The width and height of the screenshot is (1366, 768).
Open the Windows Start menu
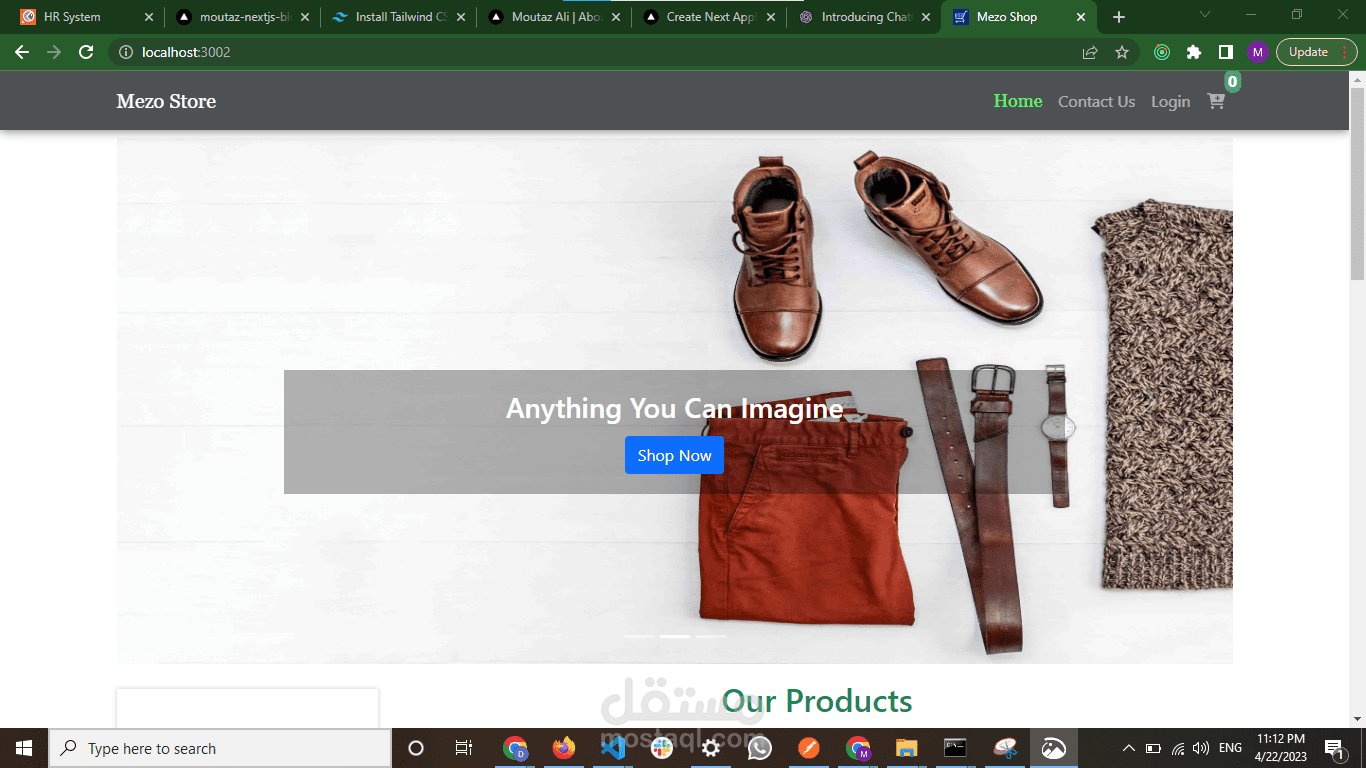(24, 748)
